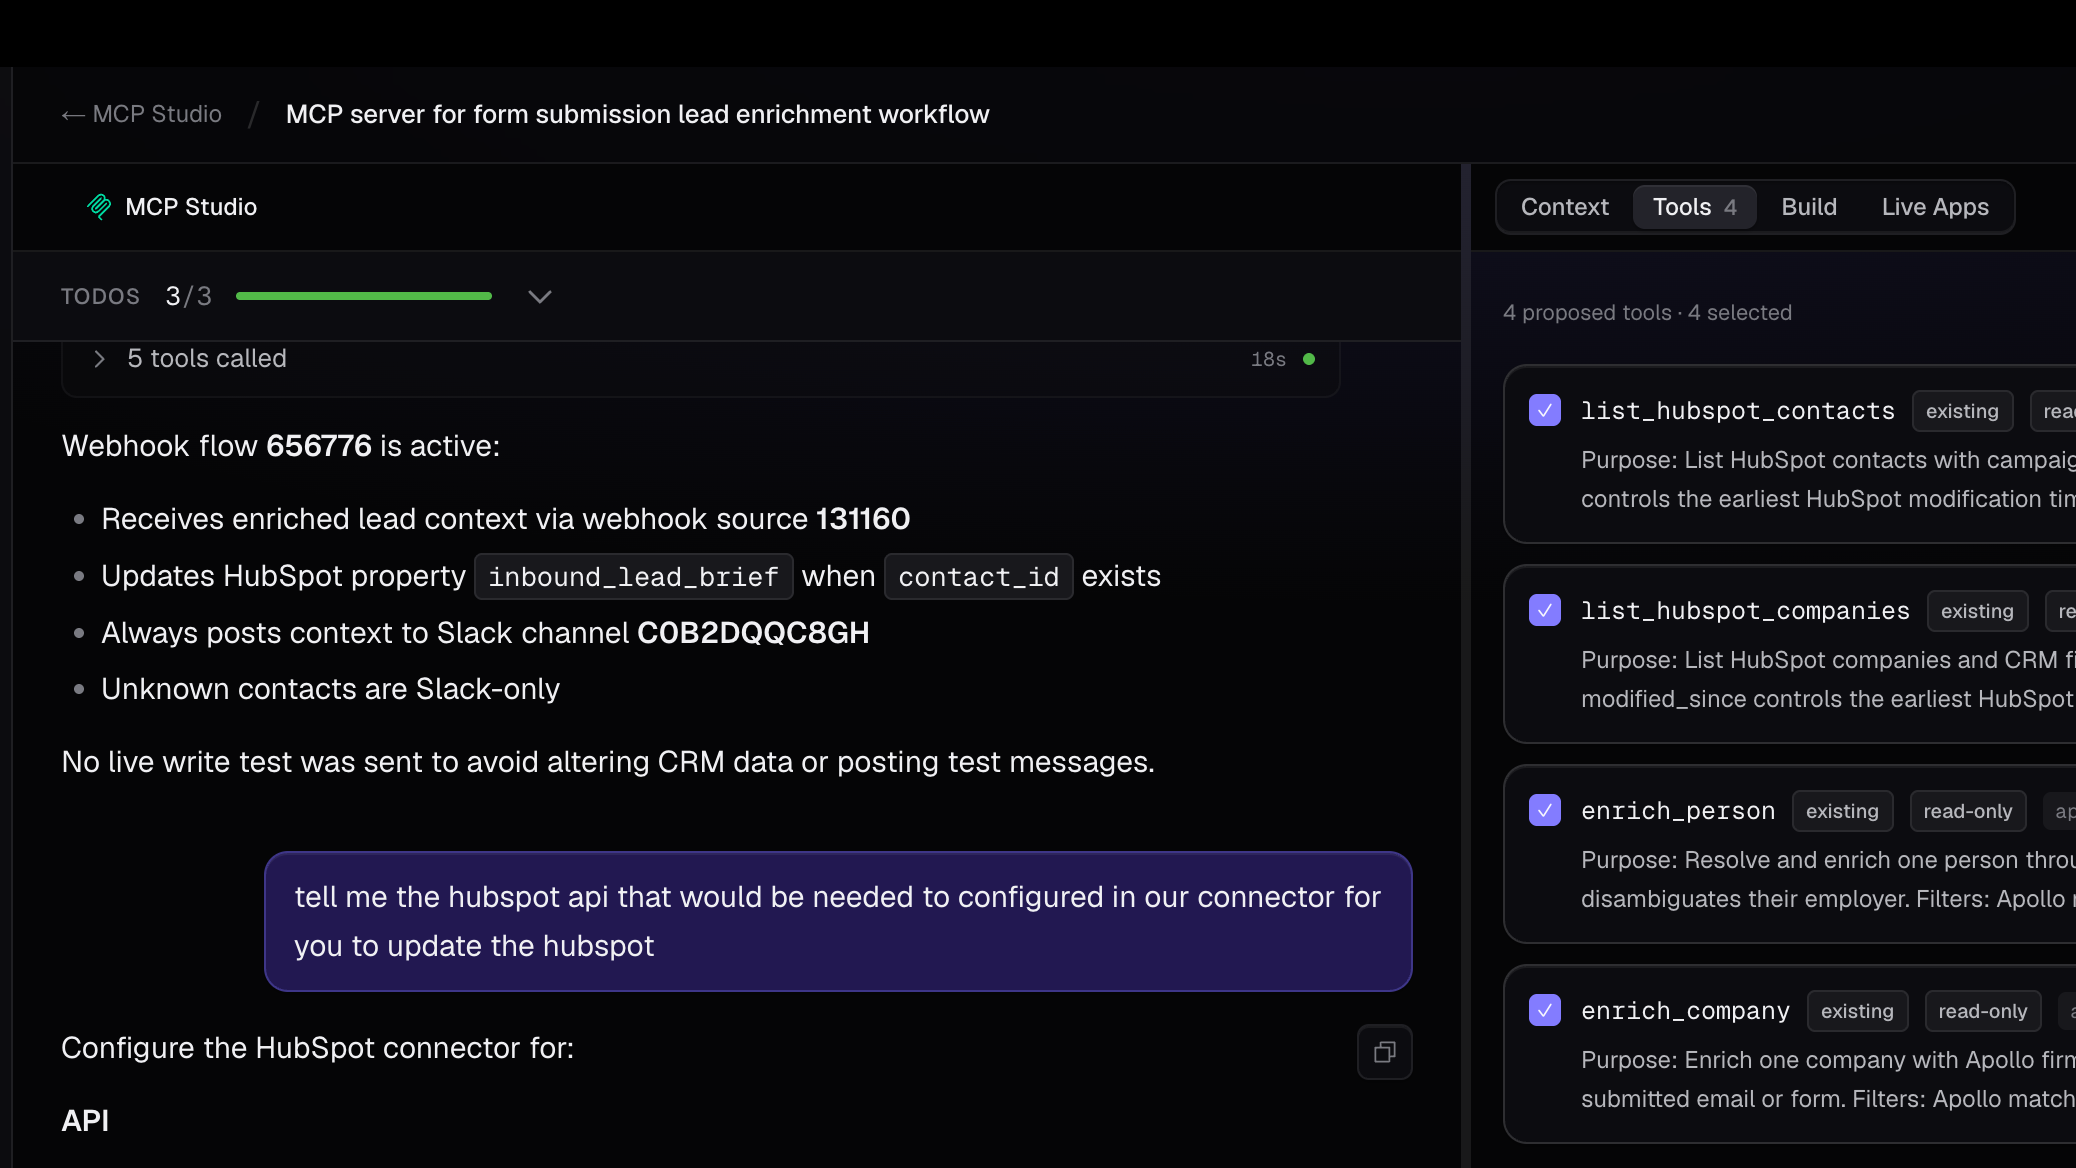Image resolution: width=2076 pixels, height=1168 pixels.
Task: Click the 'No live write test was sent' sentence
Action: coord(608,762)
